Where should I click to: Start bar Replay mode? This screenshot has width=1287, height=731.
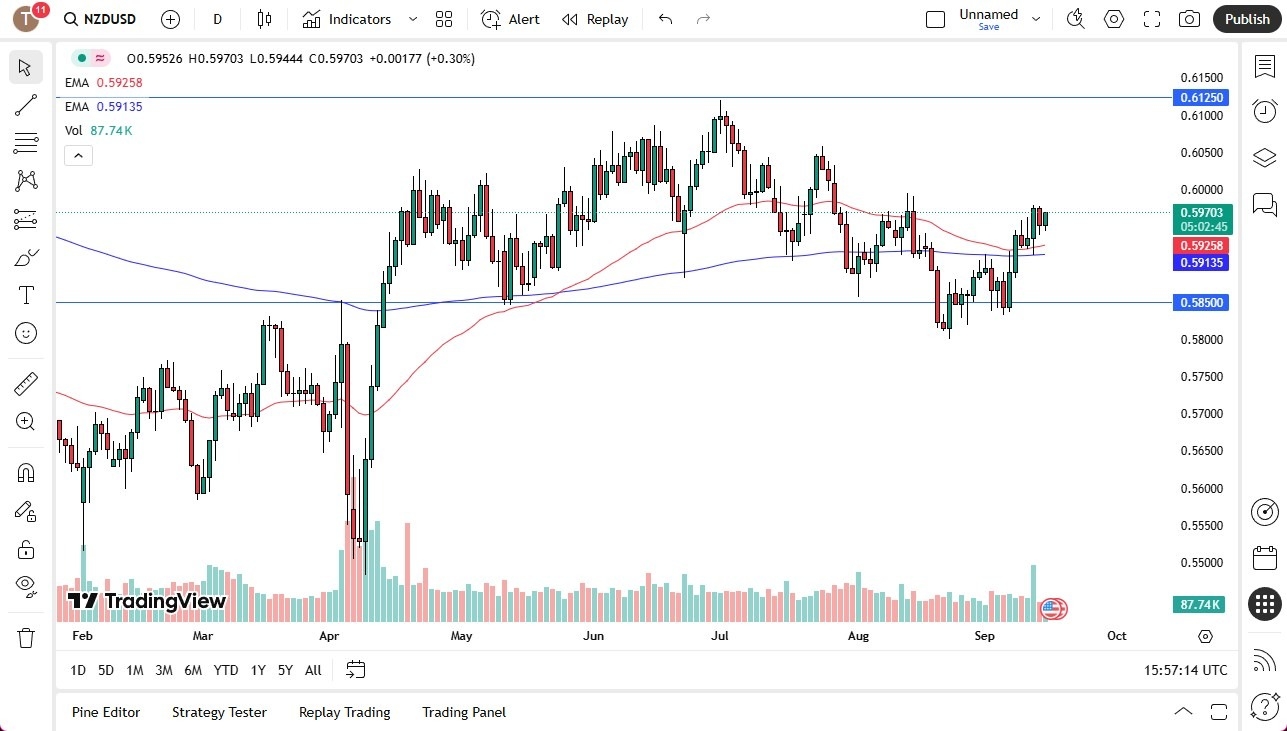click(x=595, y=19)
